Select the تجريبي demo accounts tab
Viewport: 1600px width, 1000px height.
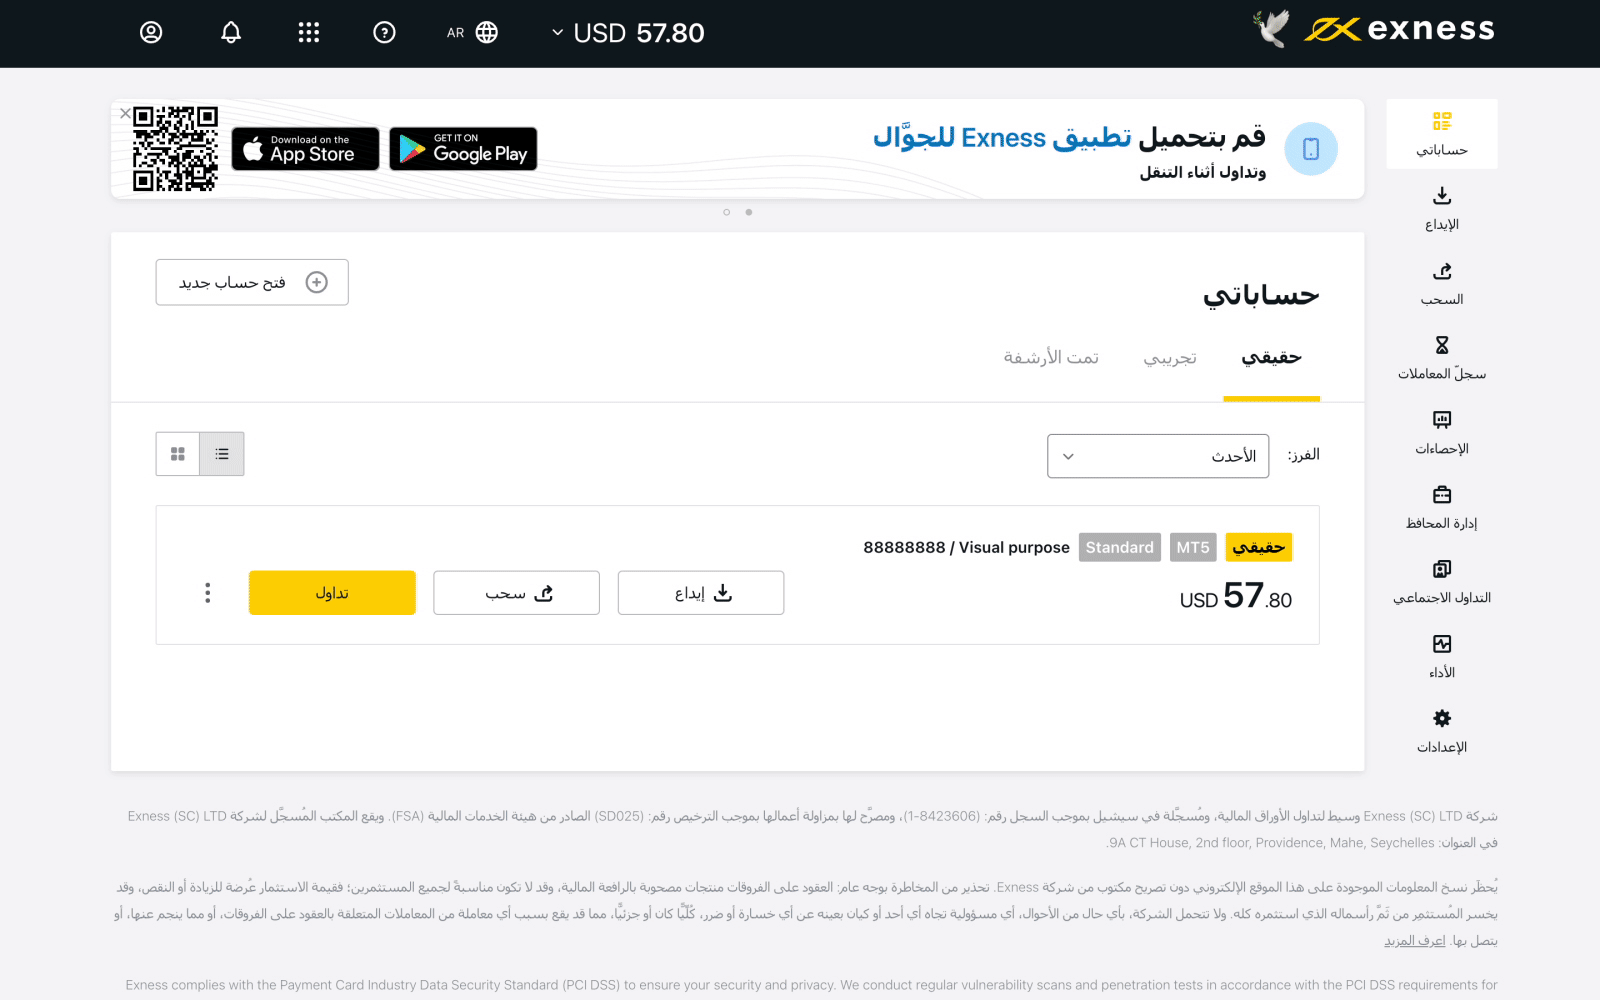click(x=1170, y=358)
